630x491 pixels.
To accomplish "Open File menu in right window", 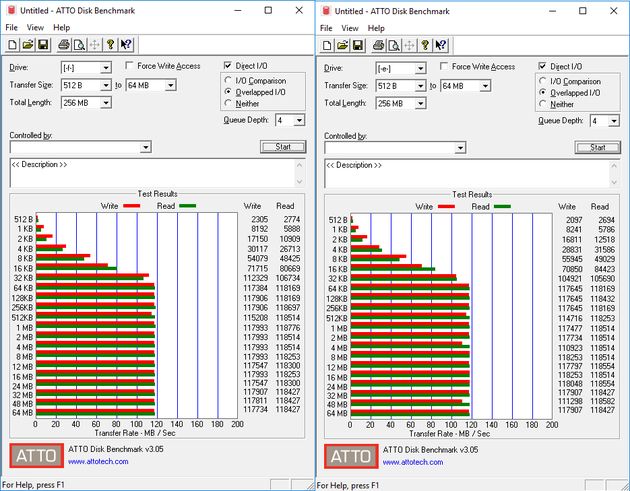I will pyautogui.click(x=326, y=28).
